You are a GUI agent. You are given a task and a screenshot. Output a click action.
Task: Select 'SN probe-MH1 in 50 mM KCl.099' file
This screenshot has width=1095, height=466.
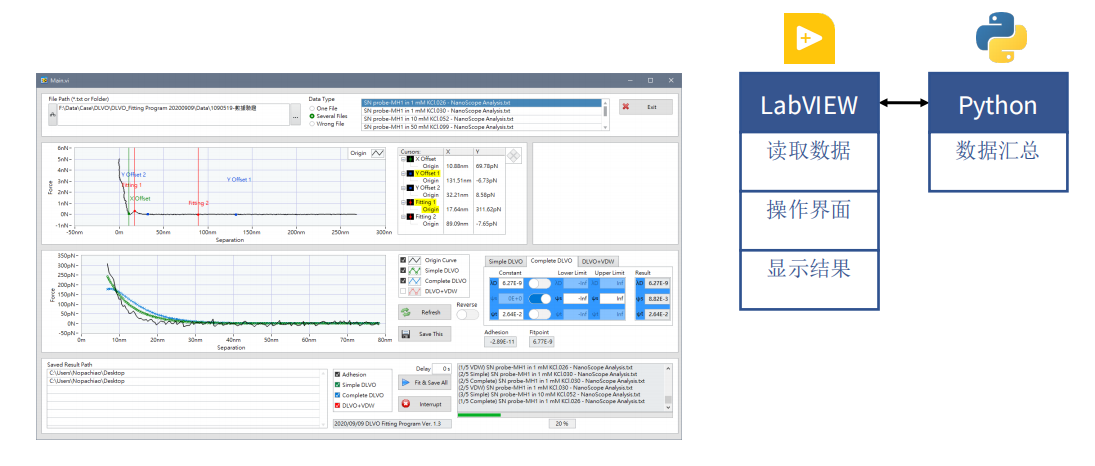[482, 127]
